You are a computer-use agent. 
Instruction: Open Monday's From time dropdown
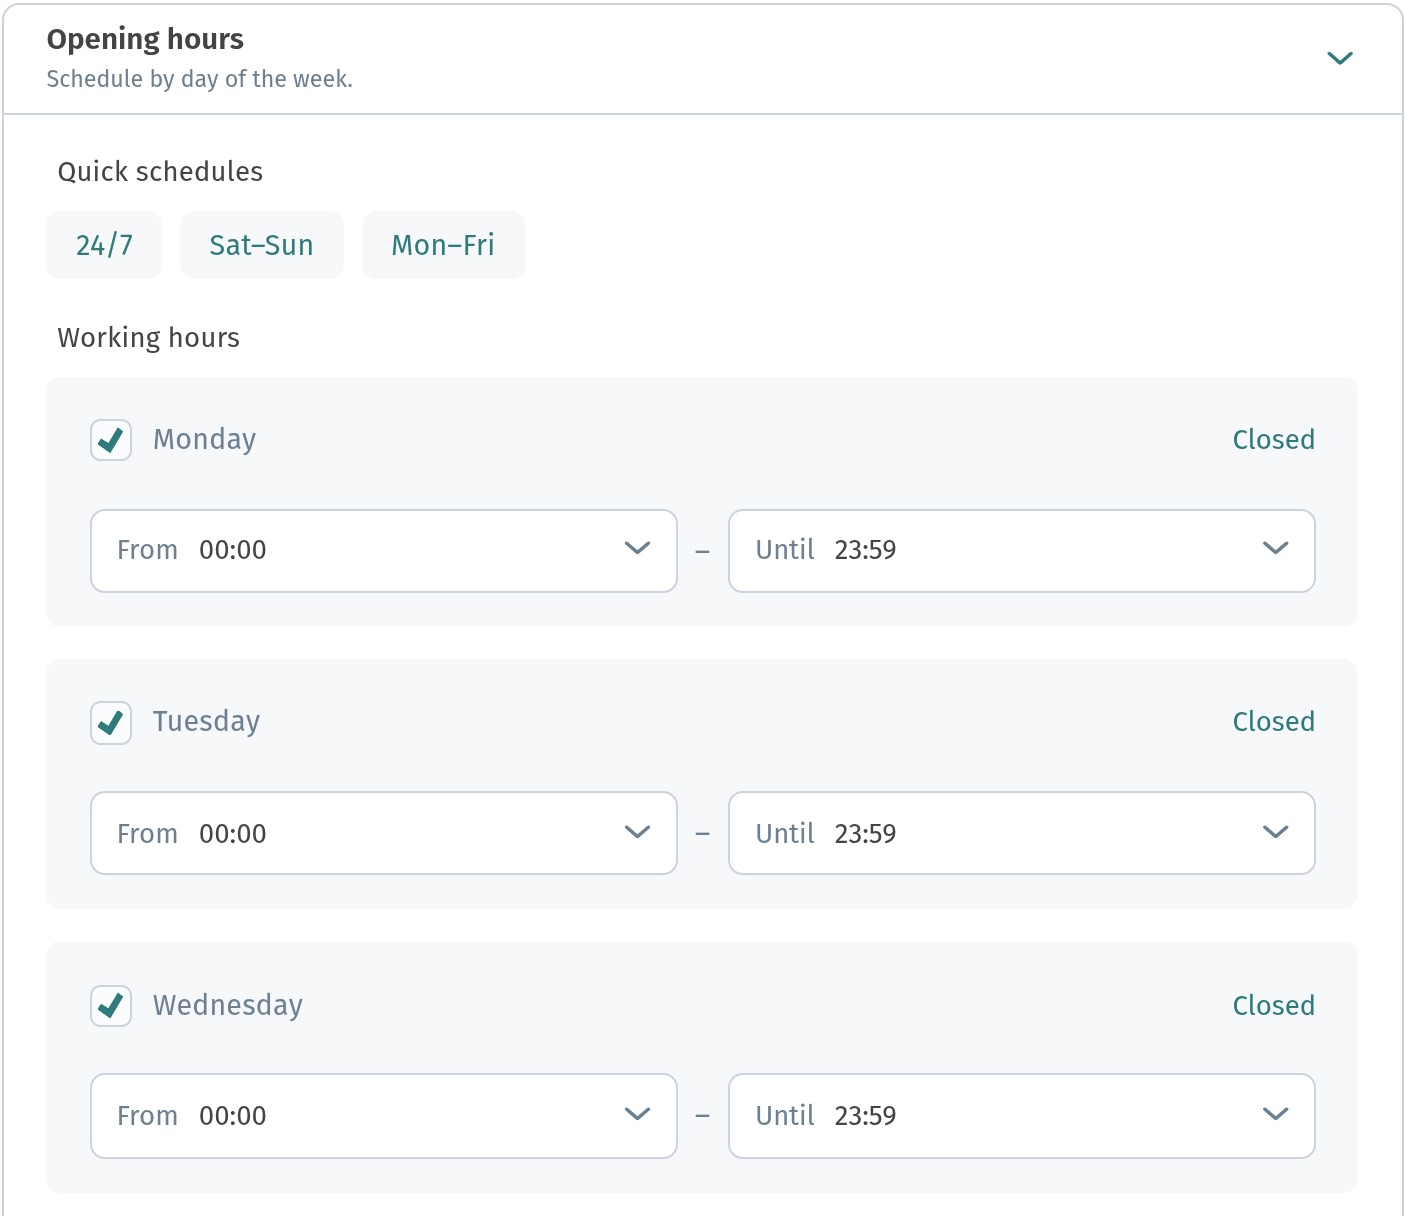pyautogui.click(x=384, y=551)
